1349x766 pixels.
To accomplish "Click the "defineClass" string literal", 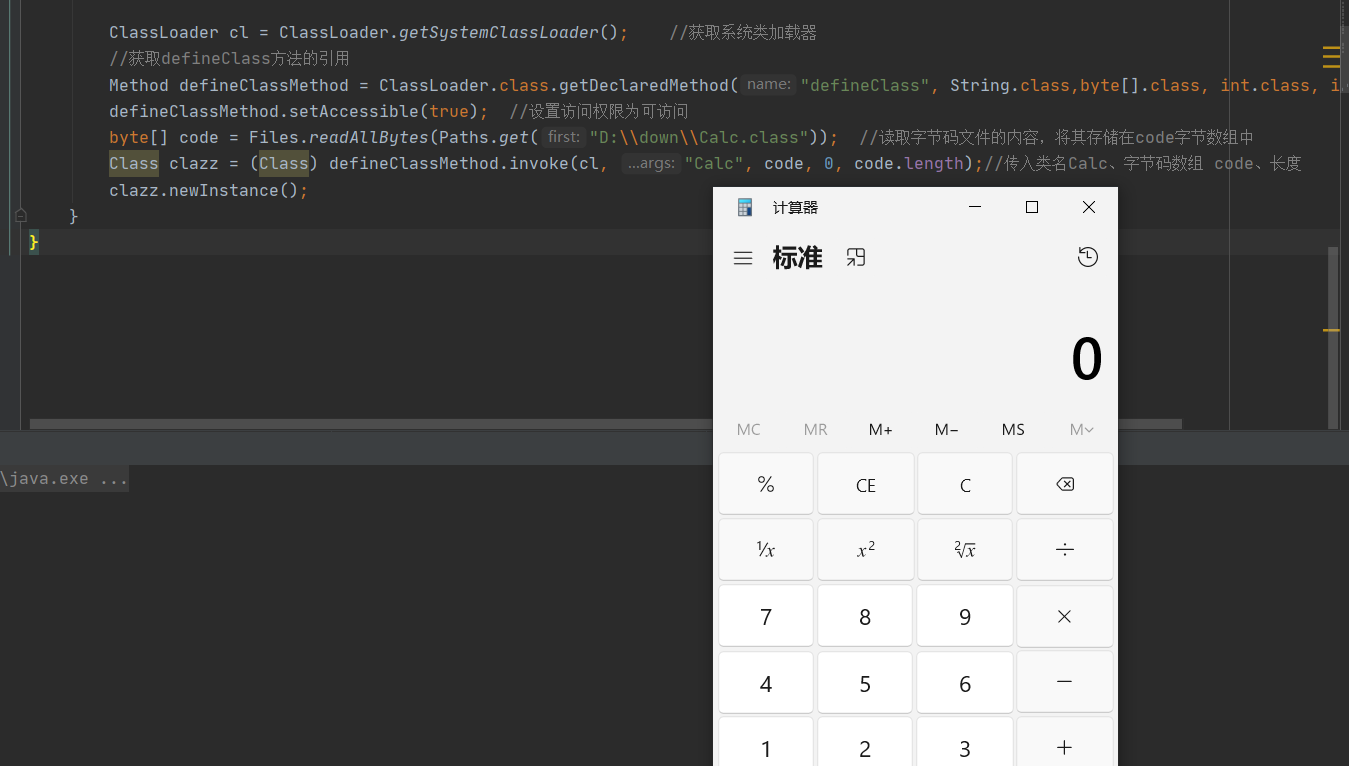I will coord(865,85).
